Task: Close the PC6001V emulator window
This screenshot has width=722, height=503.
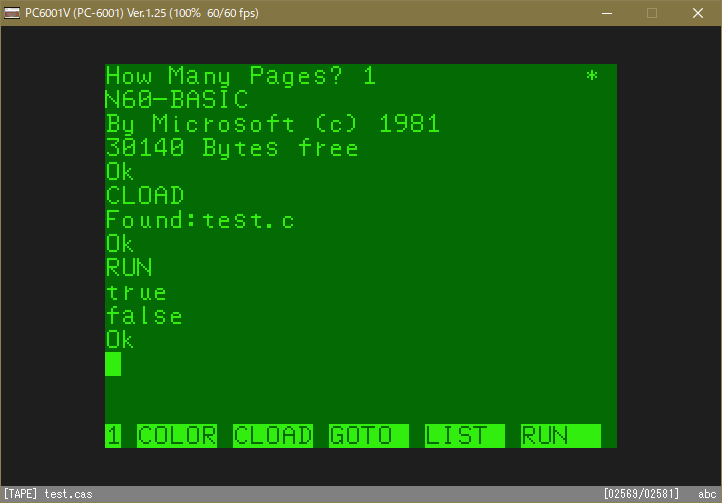Action: click(x=698, y=13)
